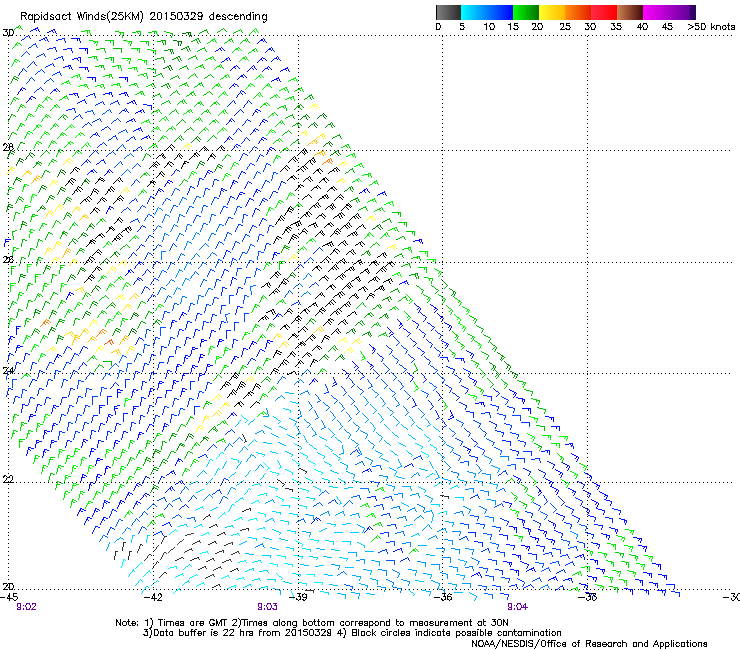Viewport: 740px width, 650px height.
Task: Click the latitude label '28' on left axis
Action: pyautogui.click(x=8, y=147)
